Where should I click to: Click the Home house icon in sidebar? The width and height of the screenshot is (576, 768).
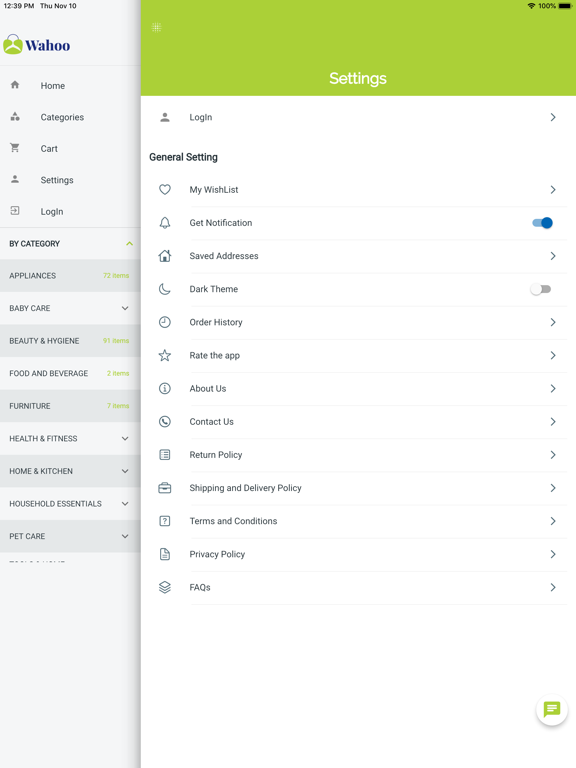click(x=15, y=85)
